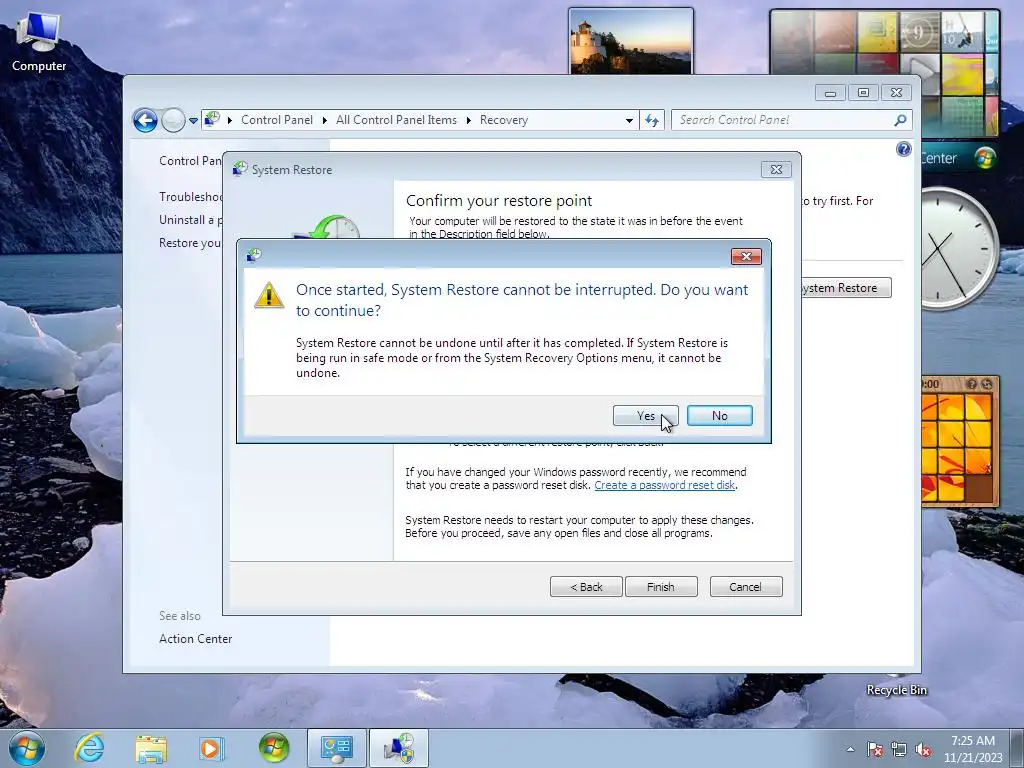This screenshot has width=1024, height=768.
Task: Open recent pages dropdown arrow
Action: coord(193,121)
